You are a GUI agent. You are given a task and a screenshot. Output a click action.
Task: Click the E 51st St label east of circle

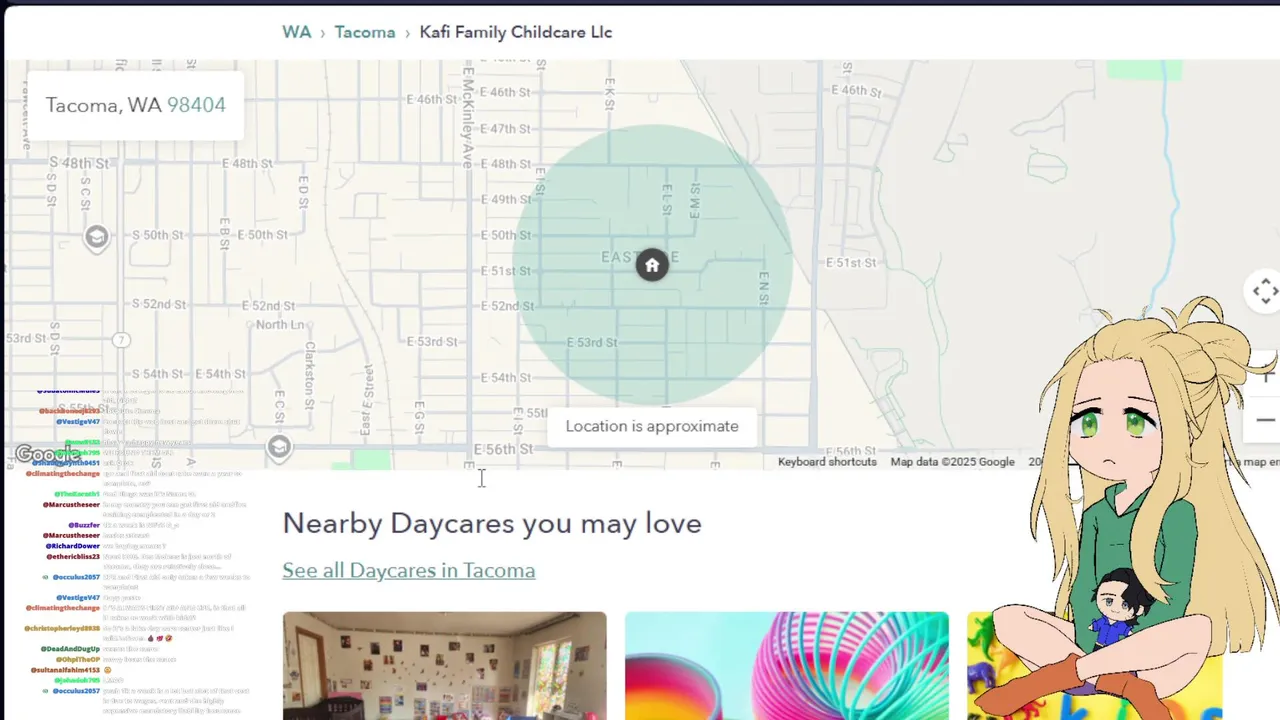tap(851, 263)
